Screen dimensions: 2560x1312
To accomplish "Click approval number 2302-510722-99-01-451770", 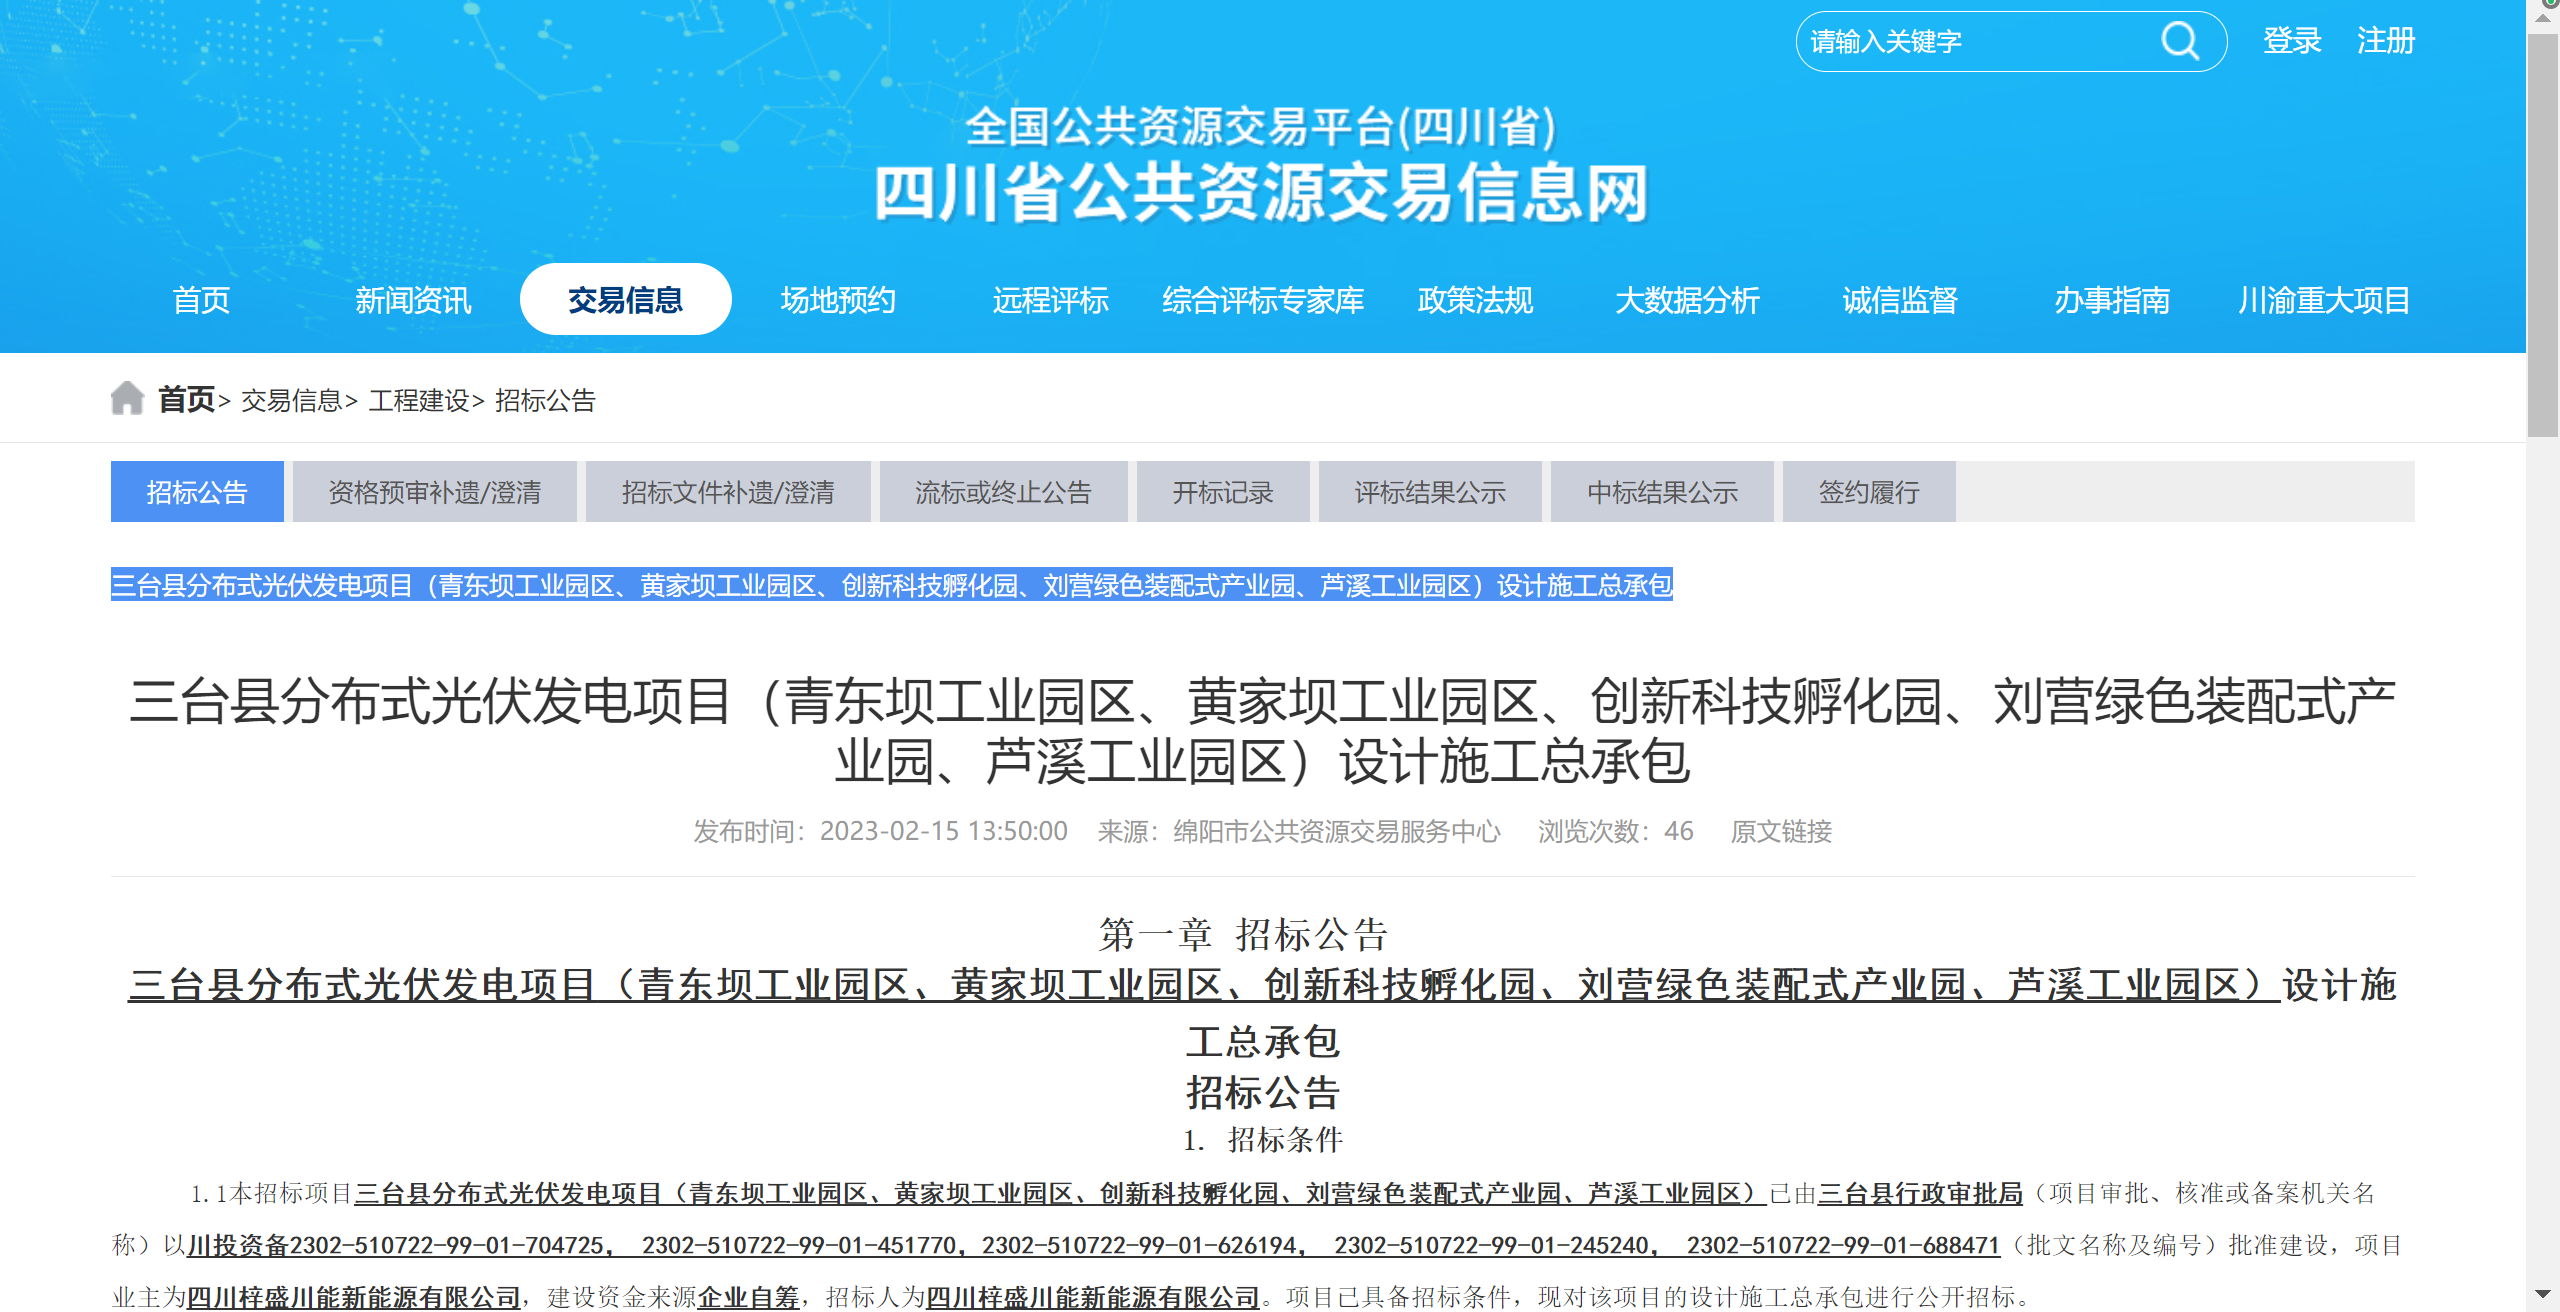I will [800, 1246].
